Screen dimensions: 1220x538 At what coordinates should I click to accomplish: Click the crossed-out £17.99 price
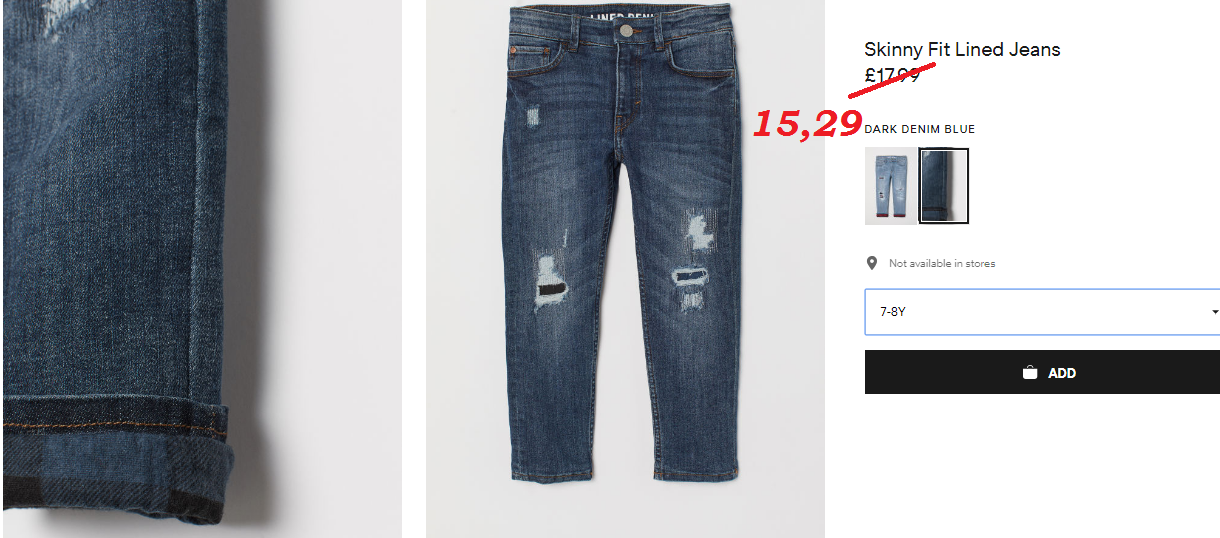(892, 74)
